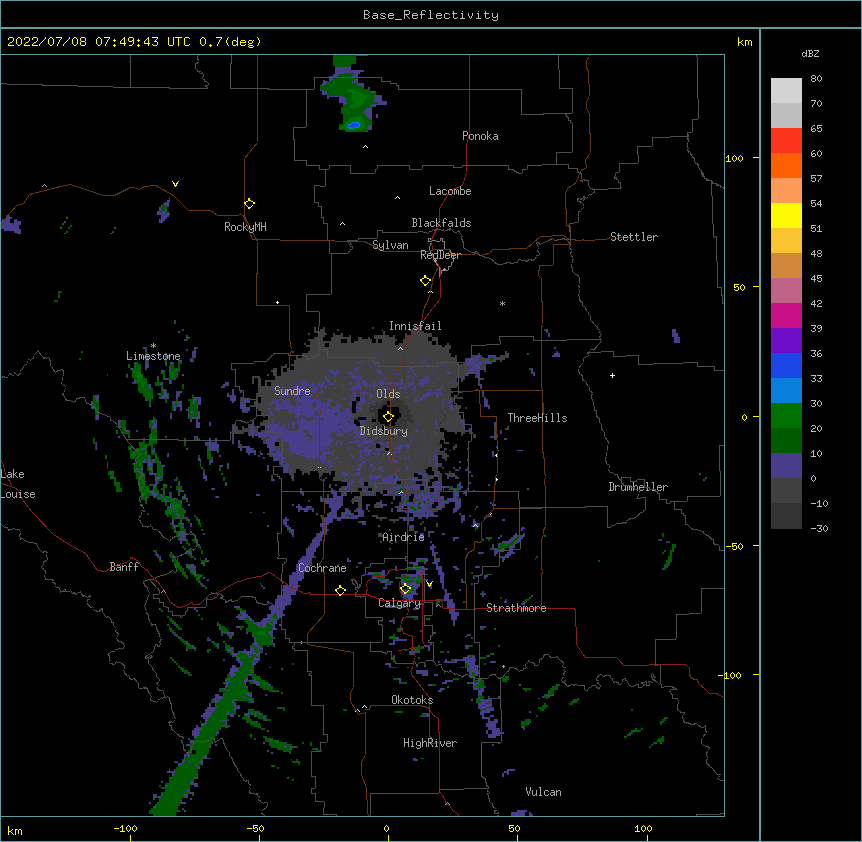The width and height of the screenshot is (862, 842).
Task: Pick the orange 57-60 dBZ legend swatch
Action: (x=786, y=165)
